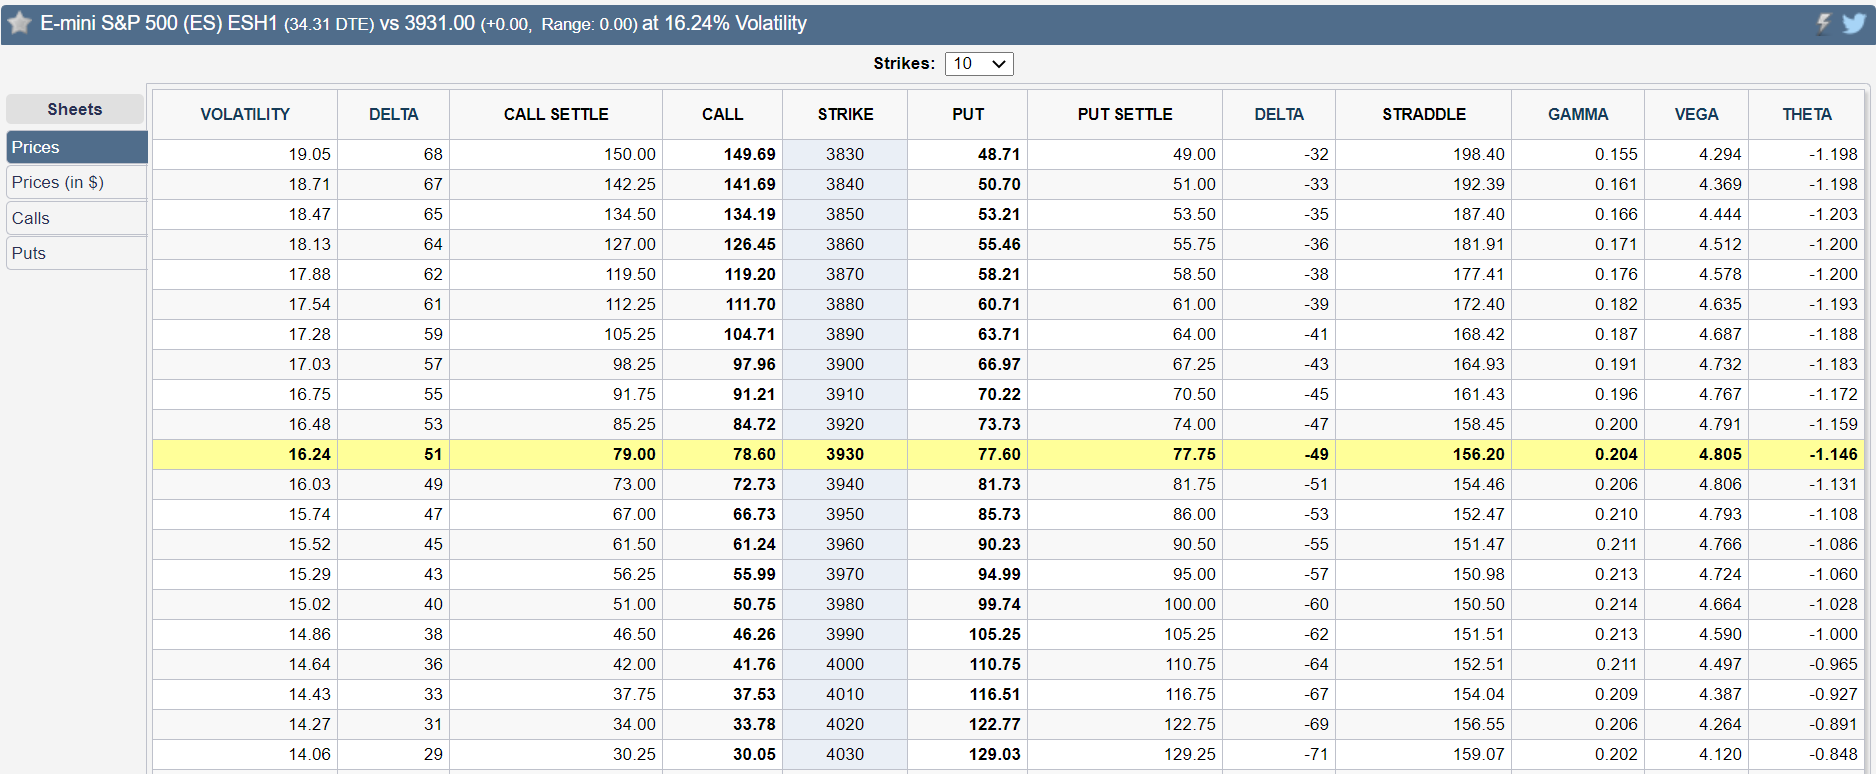The height and width of the screenshot is (774, 1876).
Task: Click theta value -1.146
Action: [x=1833, y=454]
